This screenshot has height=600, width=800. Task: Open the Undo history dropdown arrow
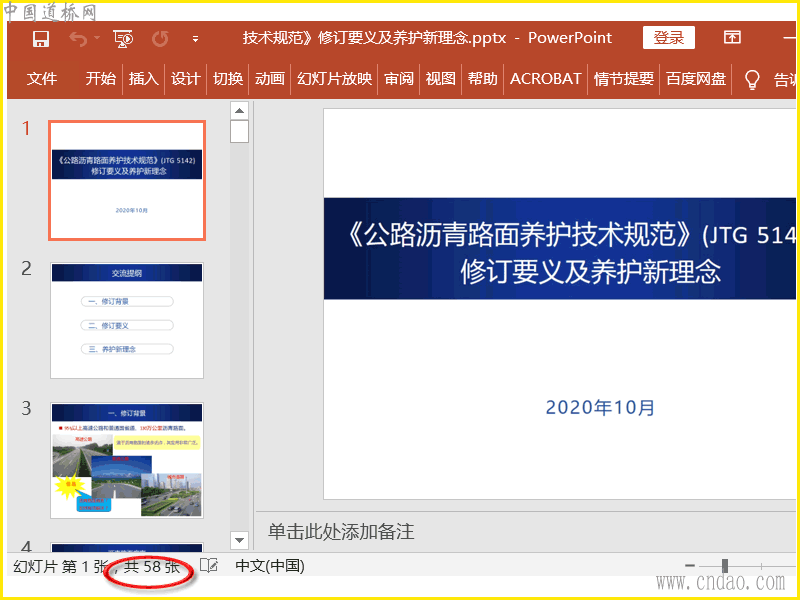coord(97,38)
